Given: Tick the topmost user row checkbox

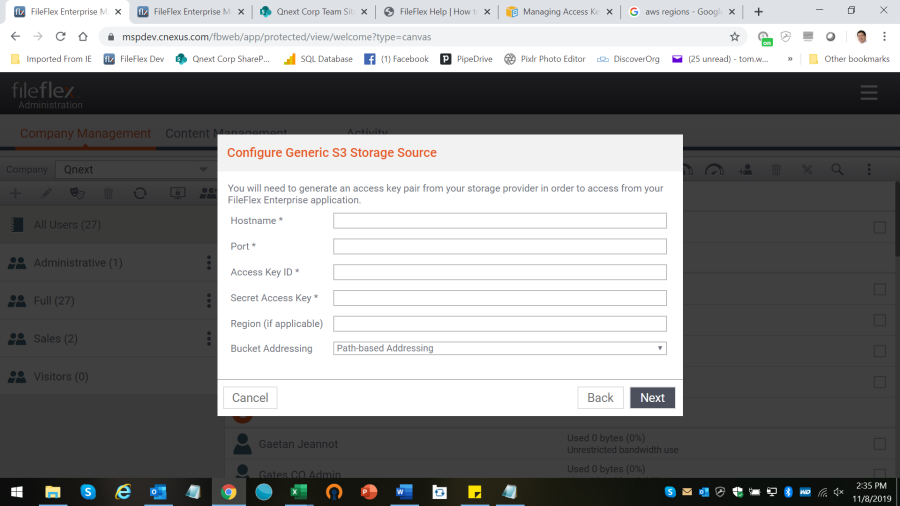Looking at the screenshot, I should [x=880, y=228].
